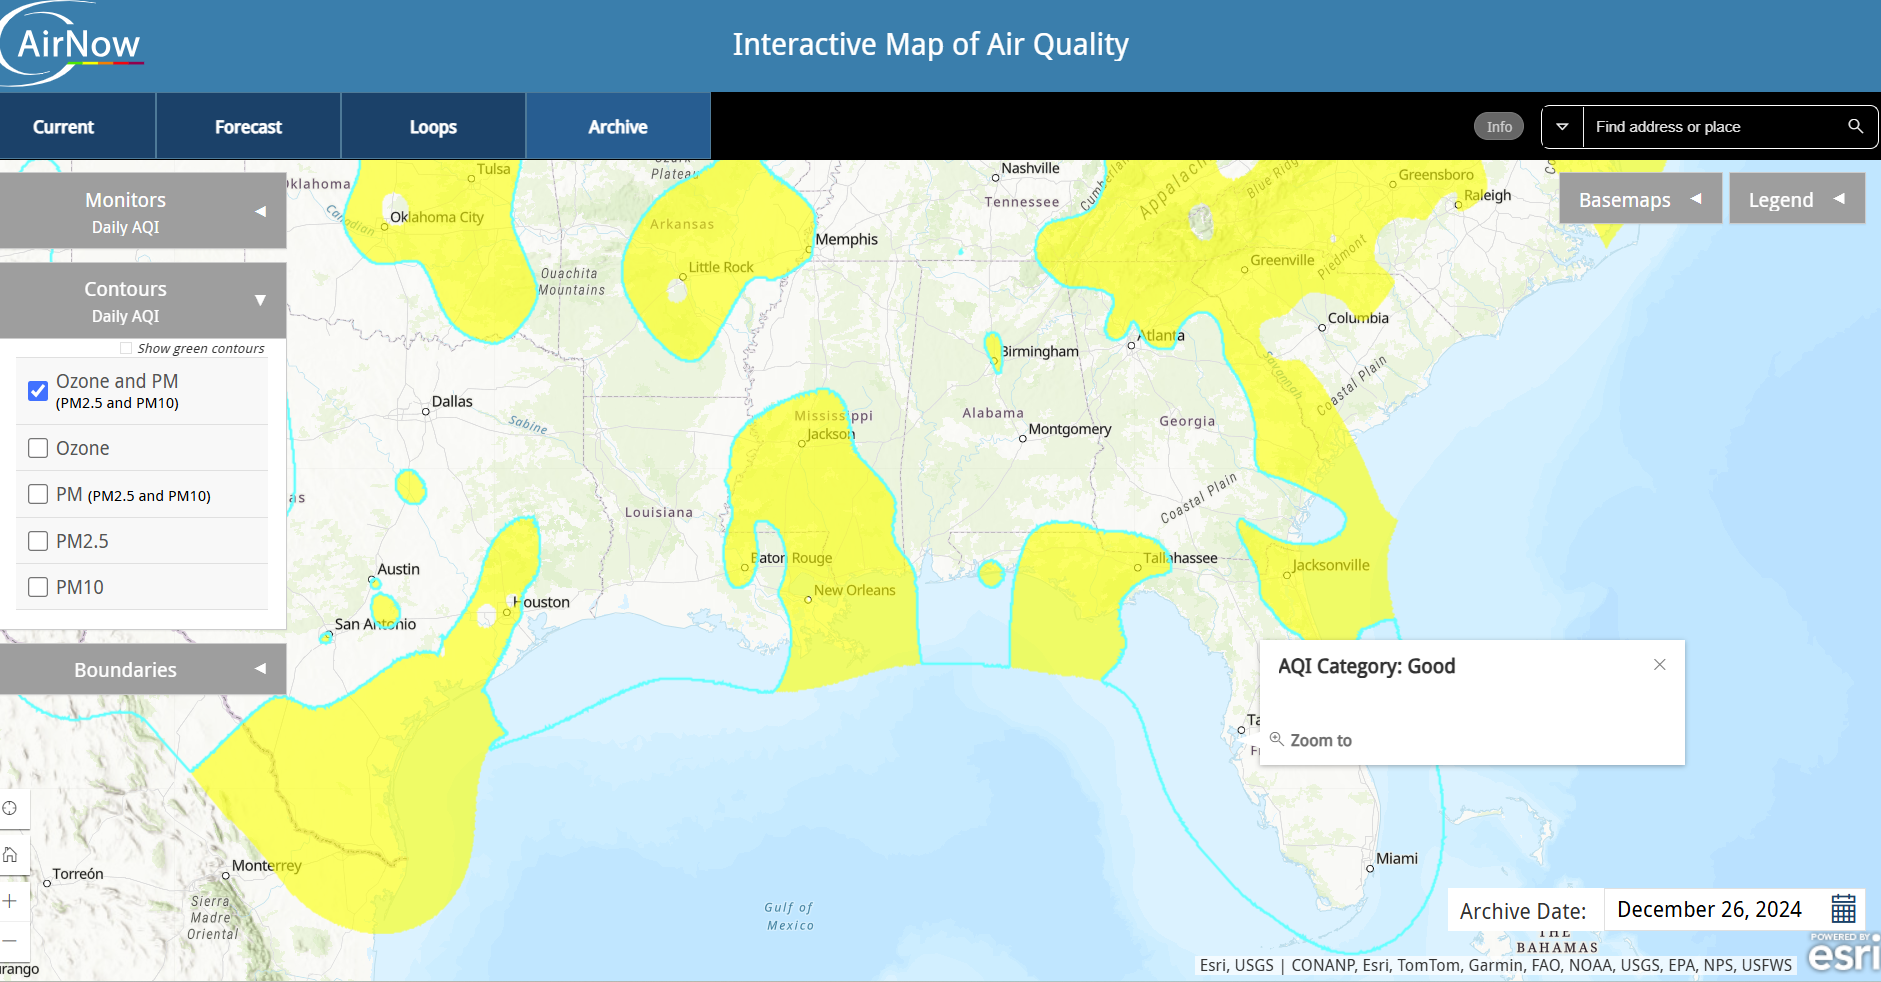Click the New Orleans label on map
Screen dimensions: 1881x982
coord(854,590)
